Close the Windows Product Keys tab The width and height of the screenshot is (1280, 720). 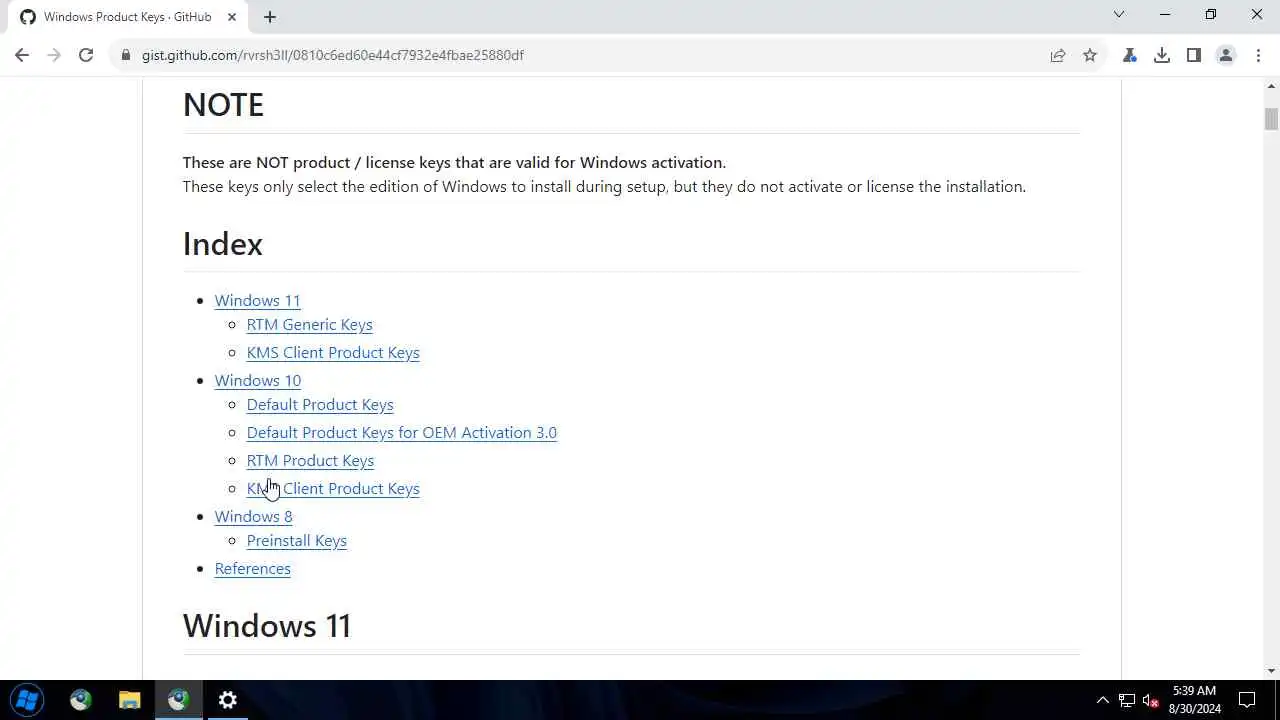232,17
